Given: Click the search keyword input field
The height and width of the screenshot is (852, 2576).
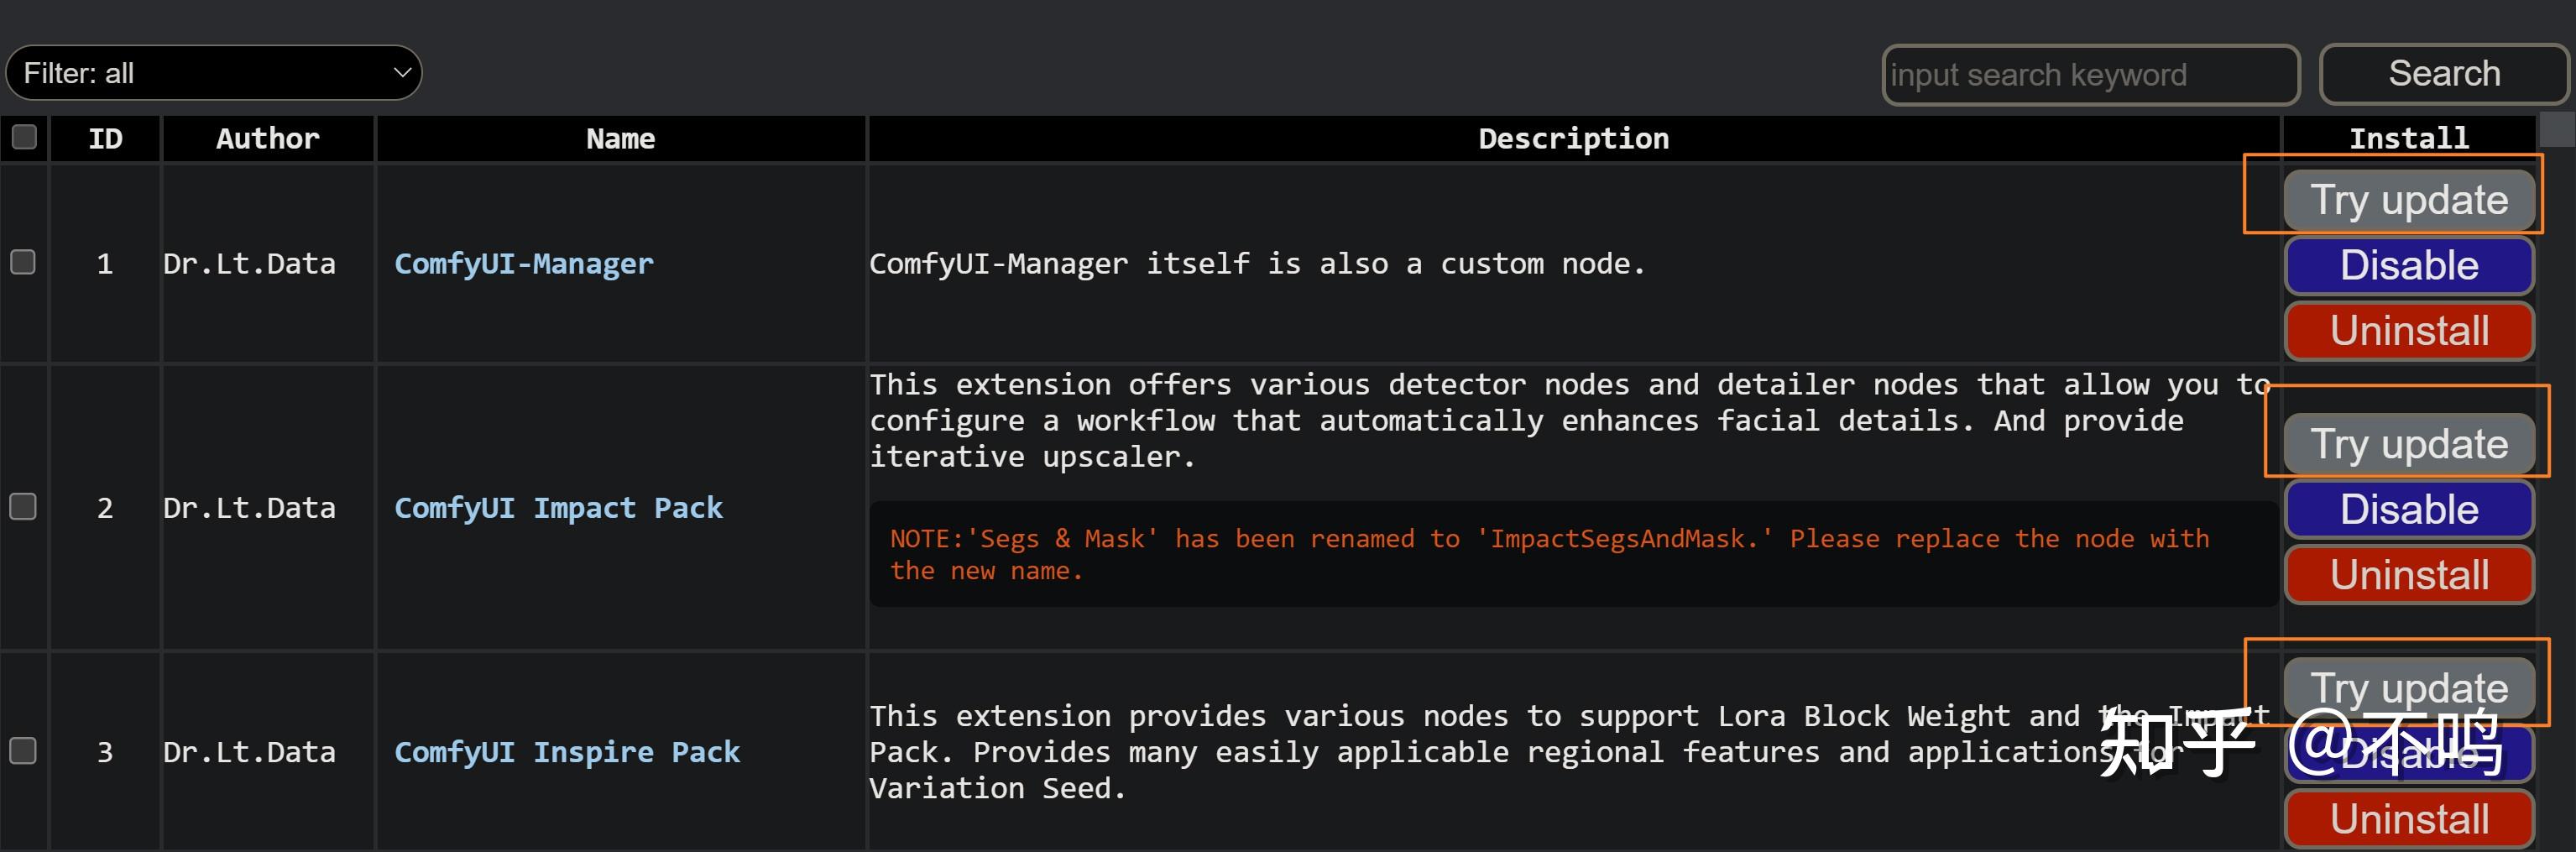Looking at the screenshot, I should (2089, 75).
